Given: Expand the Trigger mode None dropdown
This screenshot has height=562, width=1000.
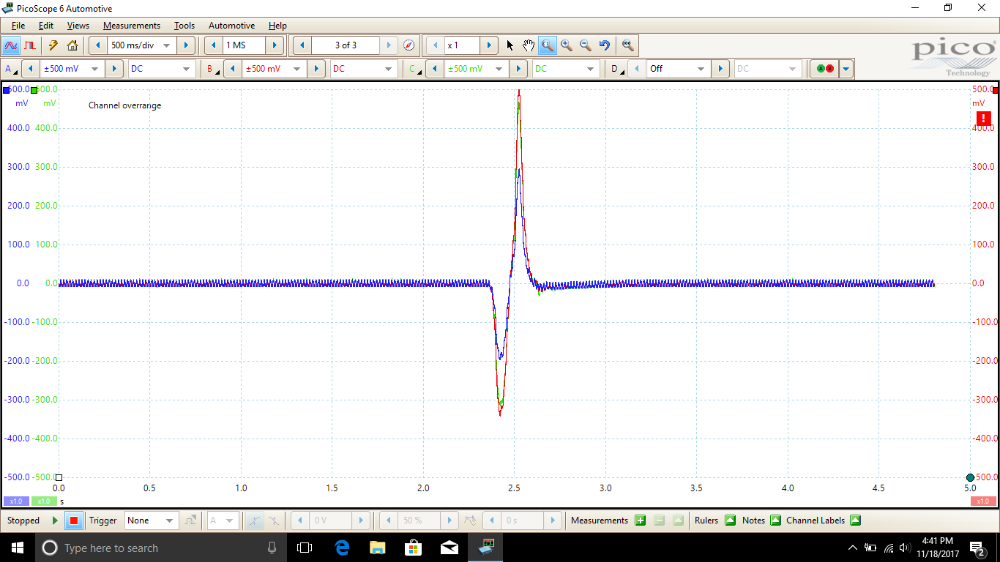Looking at the screenshot, I should click(x=170, y=520).
